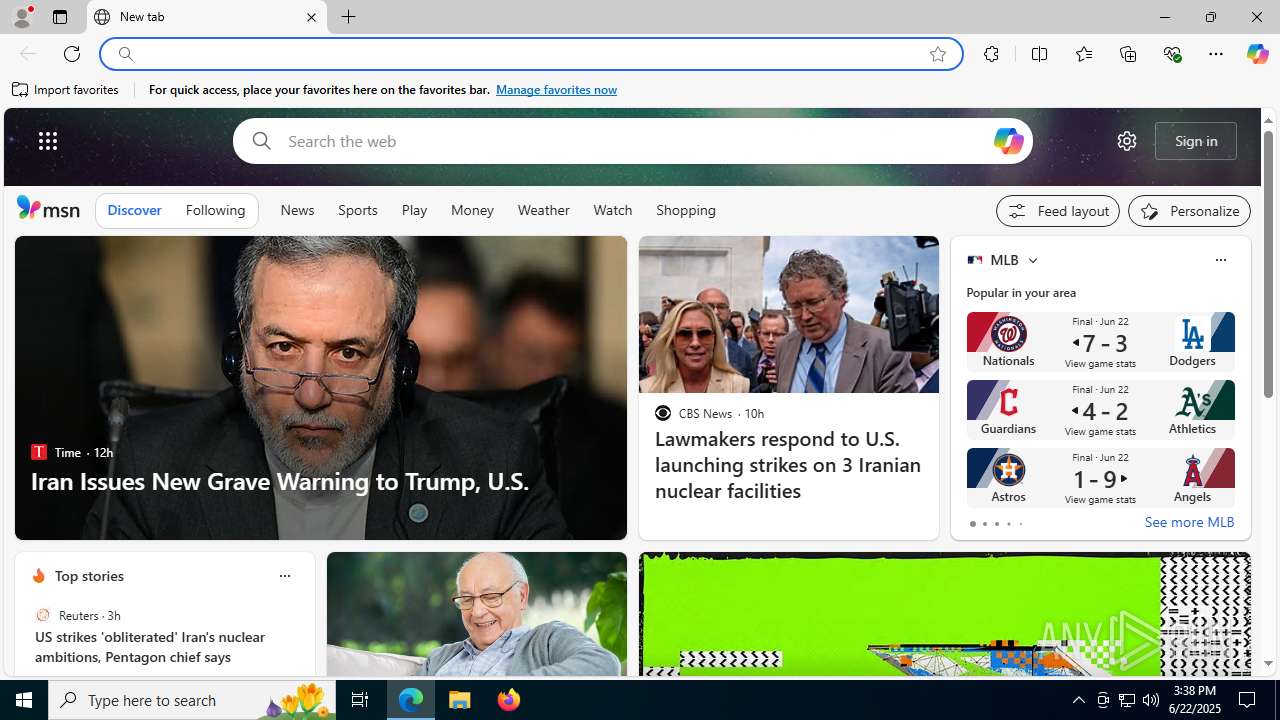
Task: Click the taskbar search box
Action: pyautogui.click(x=192, y=700)
